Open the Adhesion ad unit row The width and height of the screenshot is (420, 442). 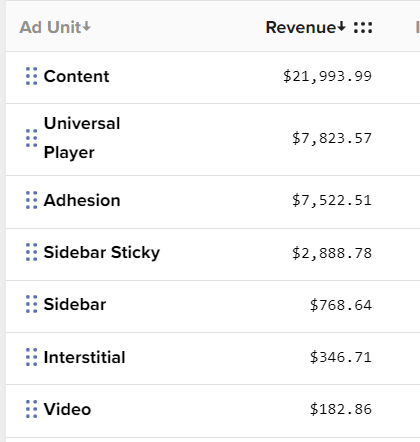coord(213,202)
